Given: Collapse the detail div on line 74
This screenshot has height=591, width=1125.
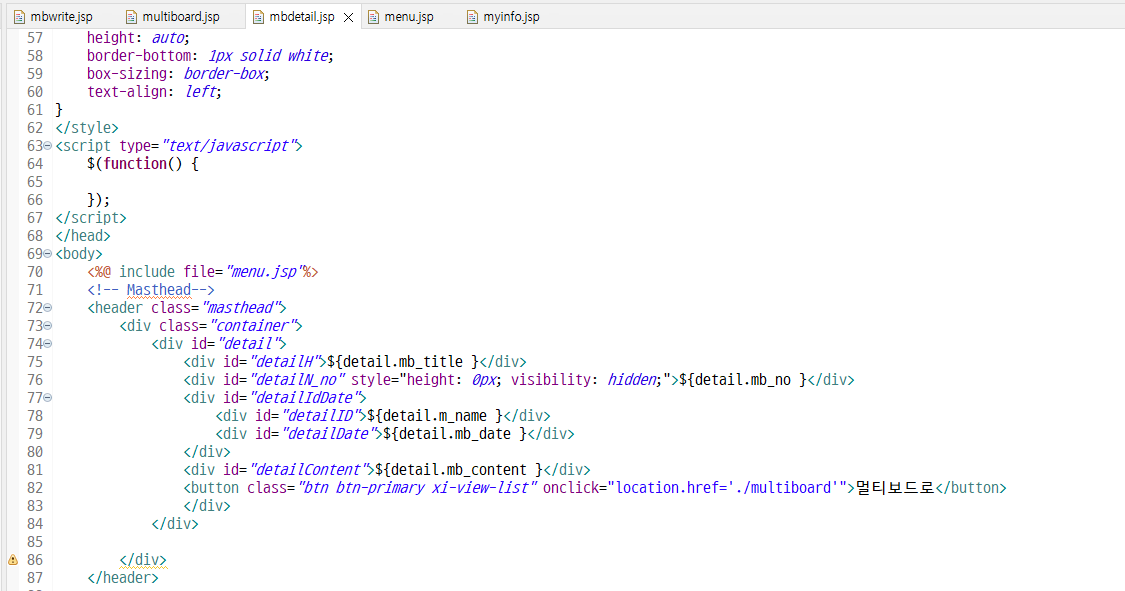Looking at the screenshot, I should point(48,344).
